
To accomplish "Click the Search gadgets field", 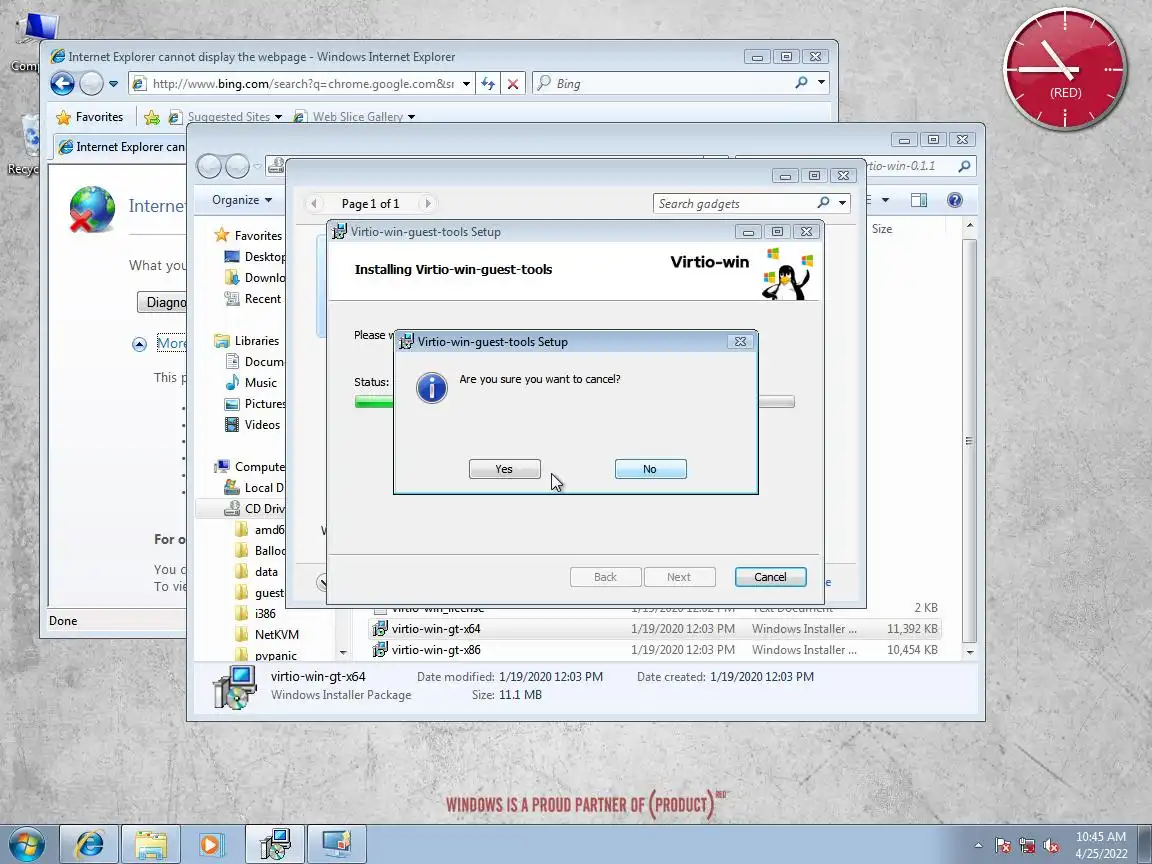I will [x=735, y=204].
